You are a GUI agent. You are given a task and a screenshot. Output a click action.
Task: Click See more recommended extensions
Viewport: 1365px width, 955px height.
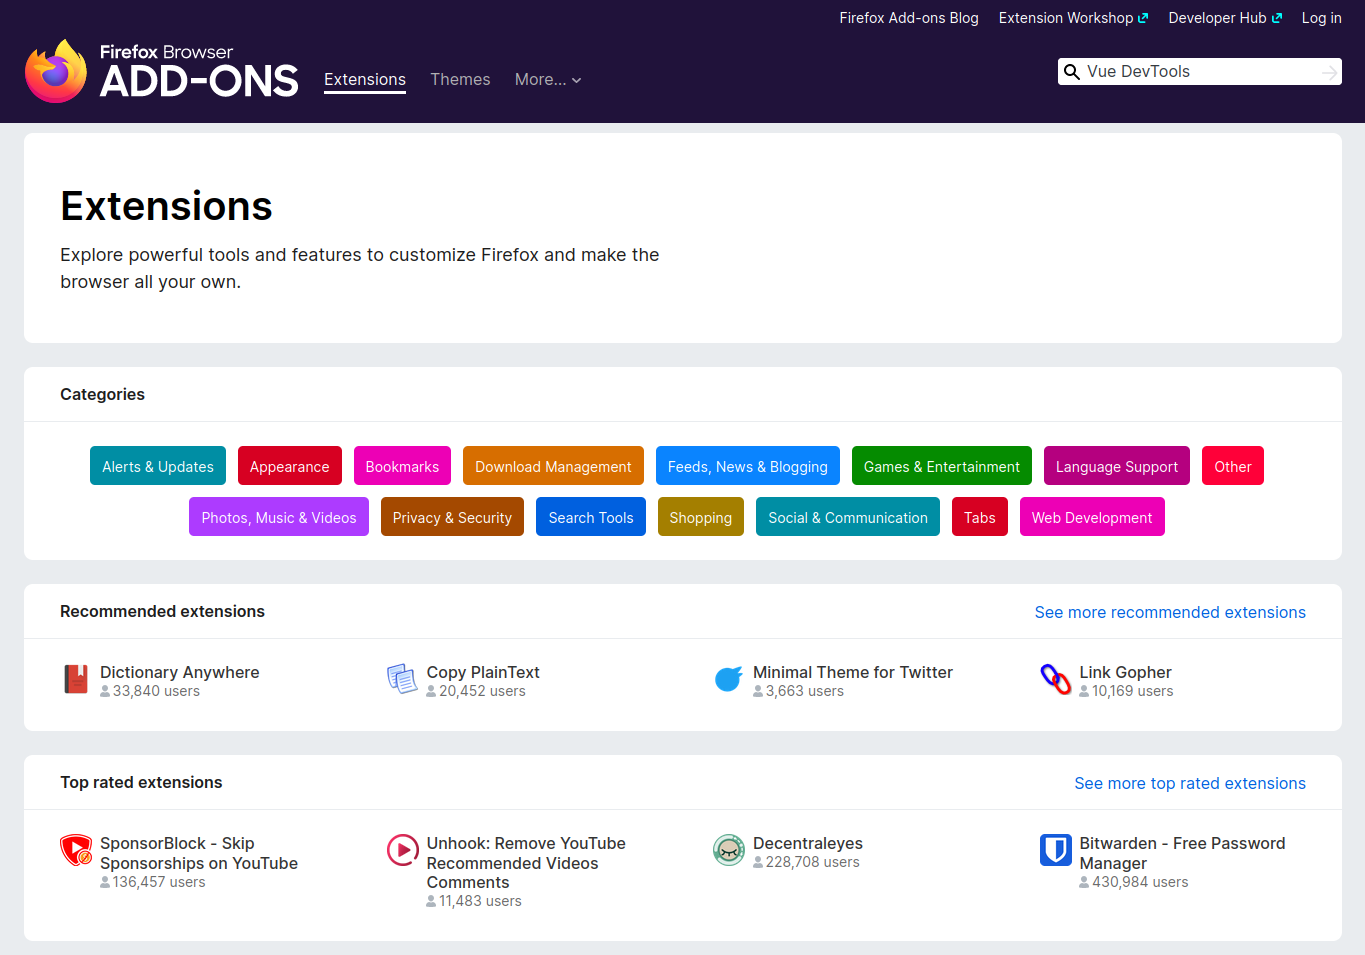coord(1170,612)
